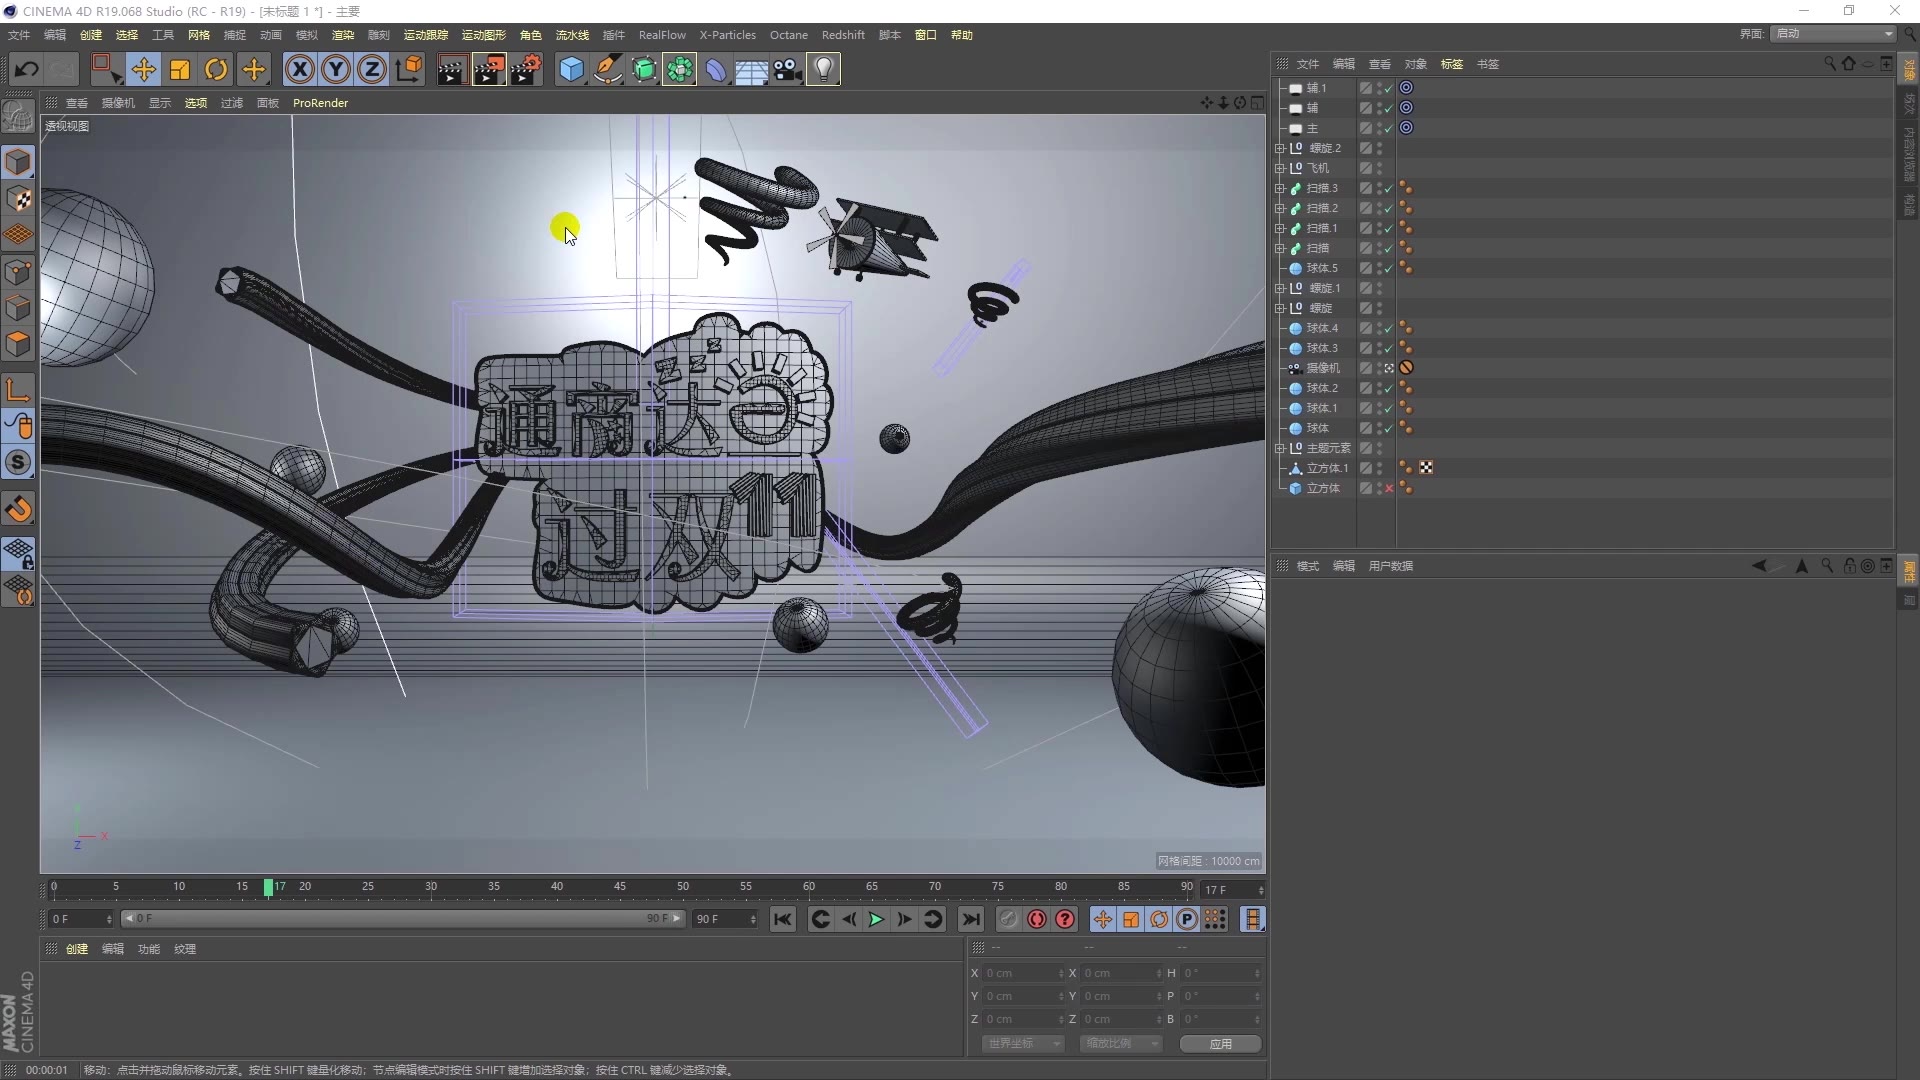
Task: Select the 摄像机 object in object manager
Action: click(x=1322, y=368)
